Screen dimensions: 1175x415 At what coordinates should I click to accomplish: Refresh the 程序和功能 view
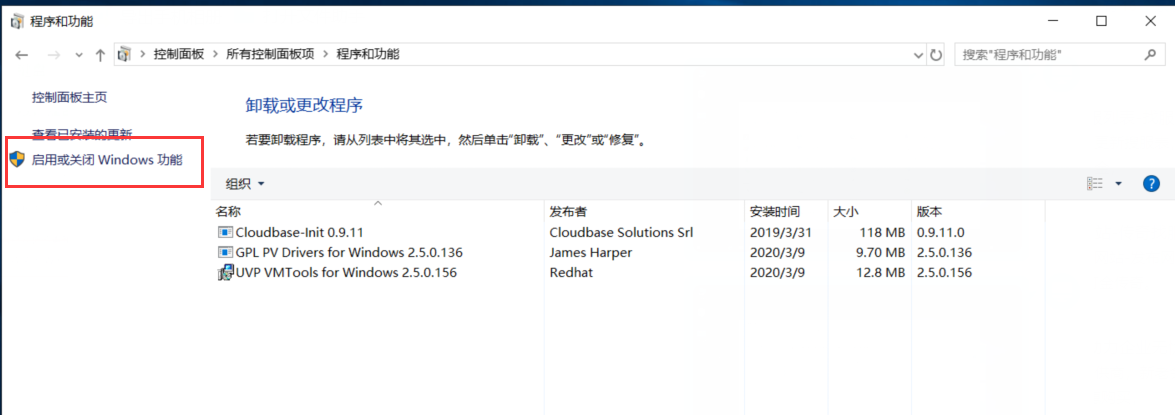936,55
